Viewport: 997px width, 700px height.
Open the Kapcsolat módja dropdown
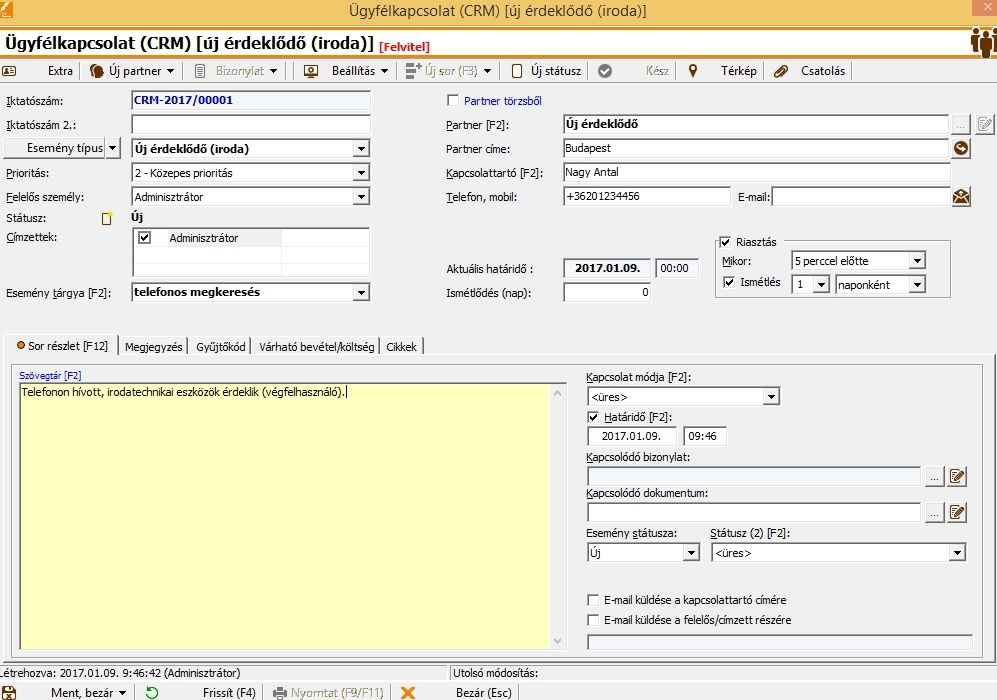pos(770,397)
